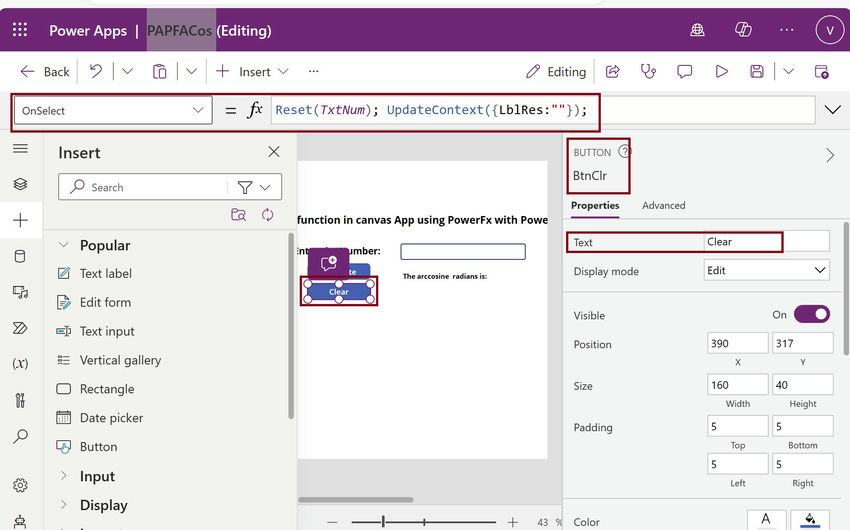The height and width of the screenshot is (530, 850).
Task: Click the Editing mode button
Action: click(x=556, y=72)
